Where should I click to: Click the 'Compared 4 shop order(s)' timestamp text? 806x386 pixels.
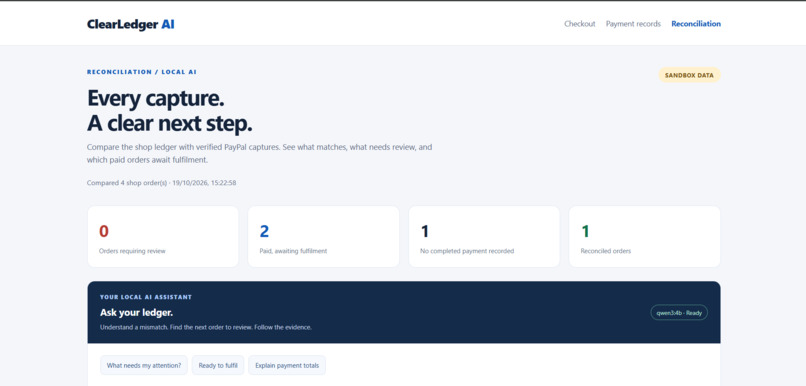(x=161, y=182)
